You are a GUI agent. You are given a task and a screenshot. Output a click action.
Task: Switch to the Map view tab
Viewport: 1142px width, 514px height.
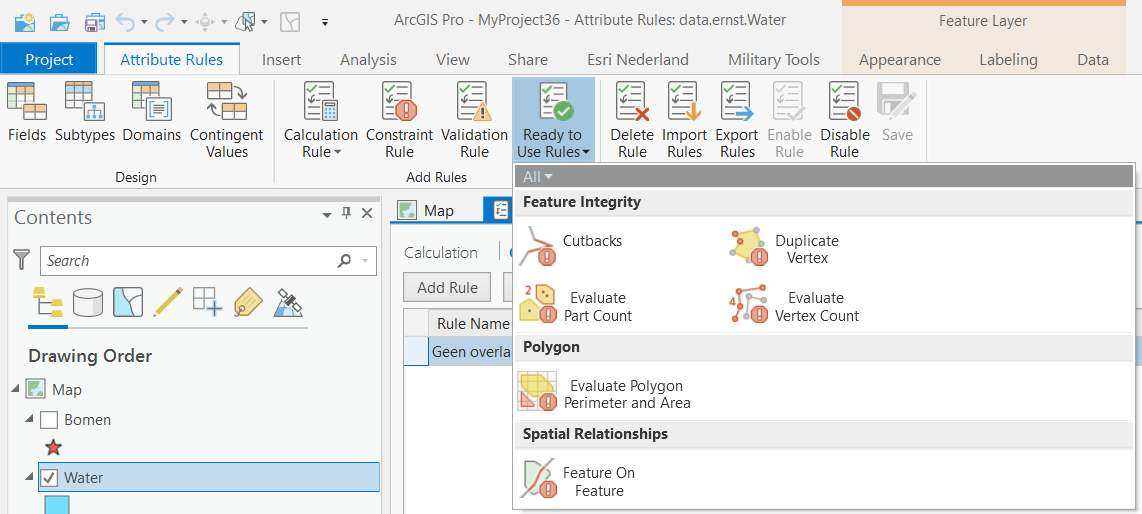[426, 210]
